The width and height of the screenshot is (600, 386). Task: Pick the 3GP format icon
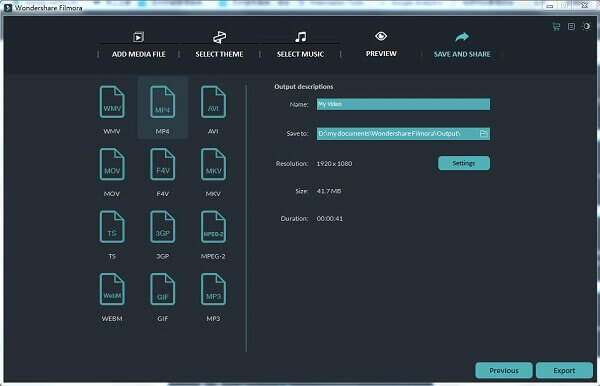(163, 227)
